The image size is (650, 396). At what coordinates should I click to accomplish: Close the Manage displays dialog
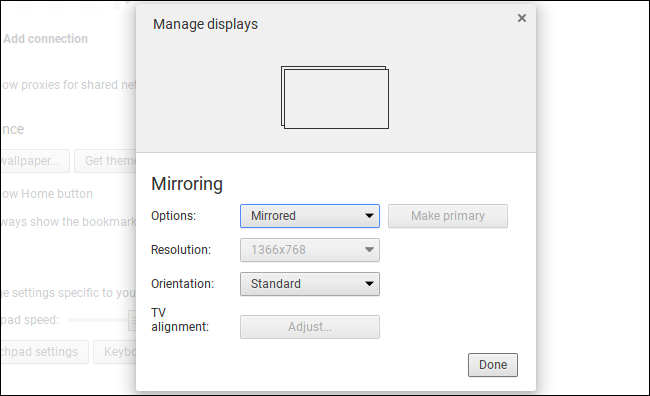click(x=521, y=18)
